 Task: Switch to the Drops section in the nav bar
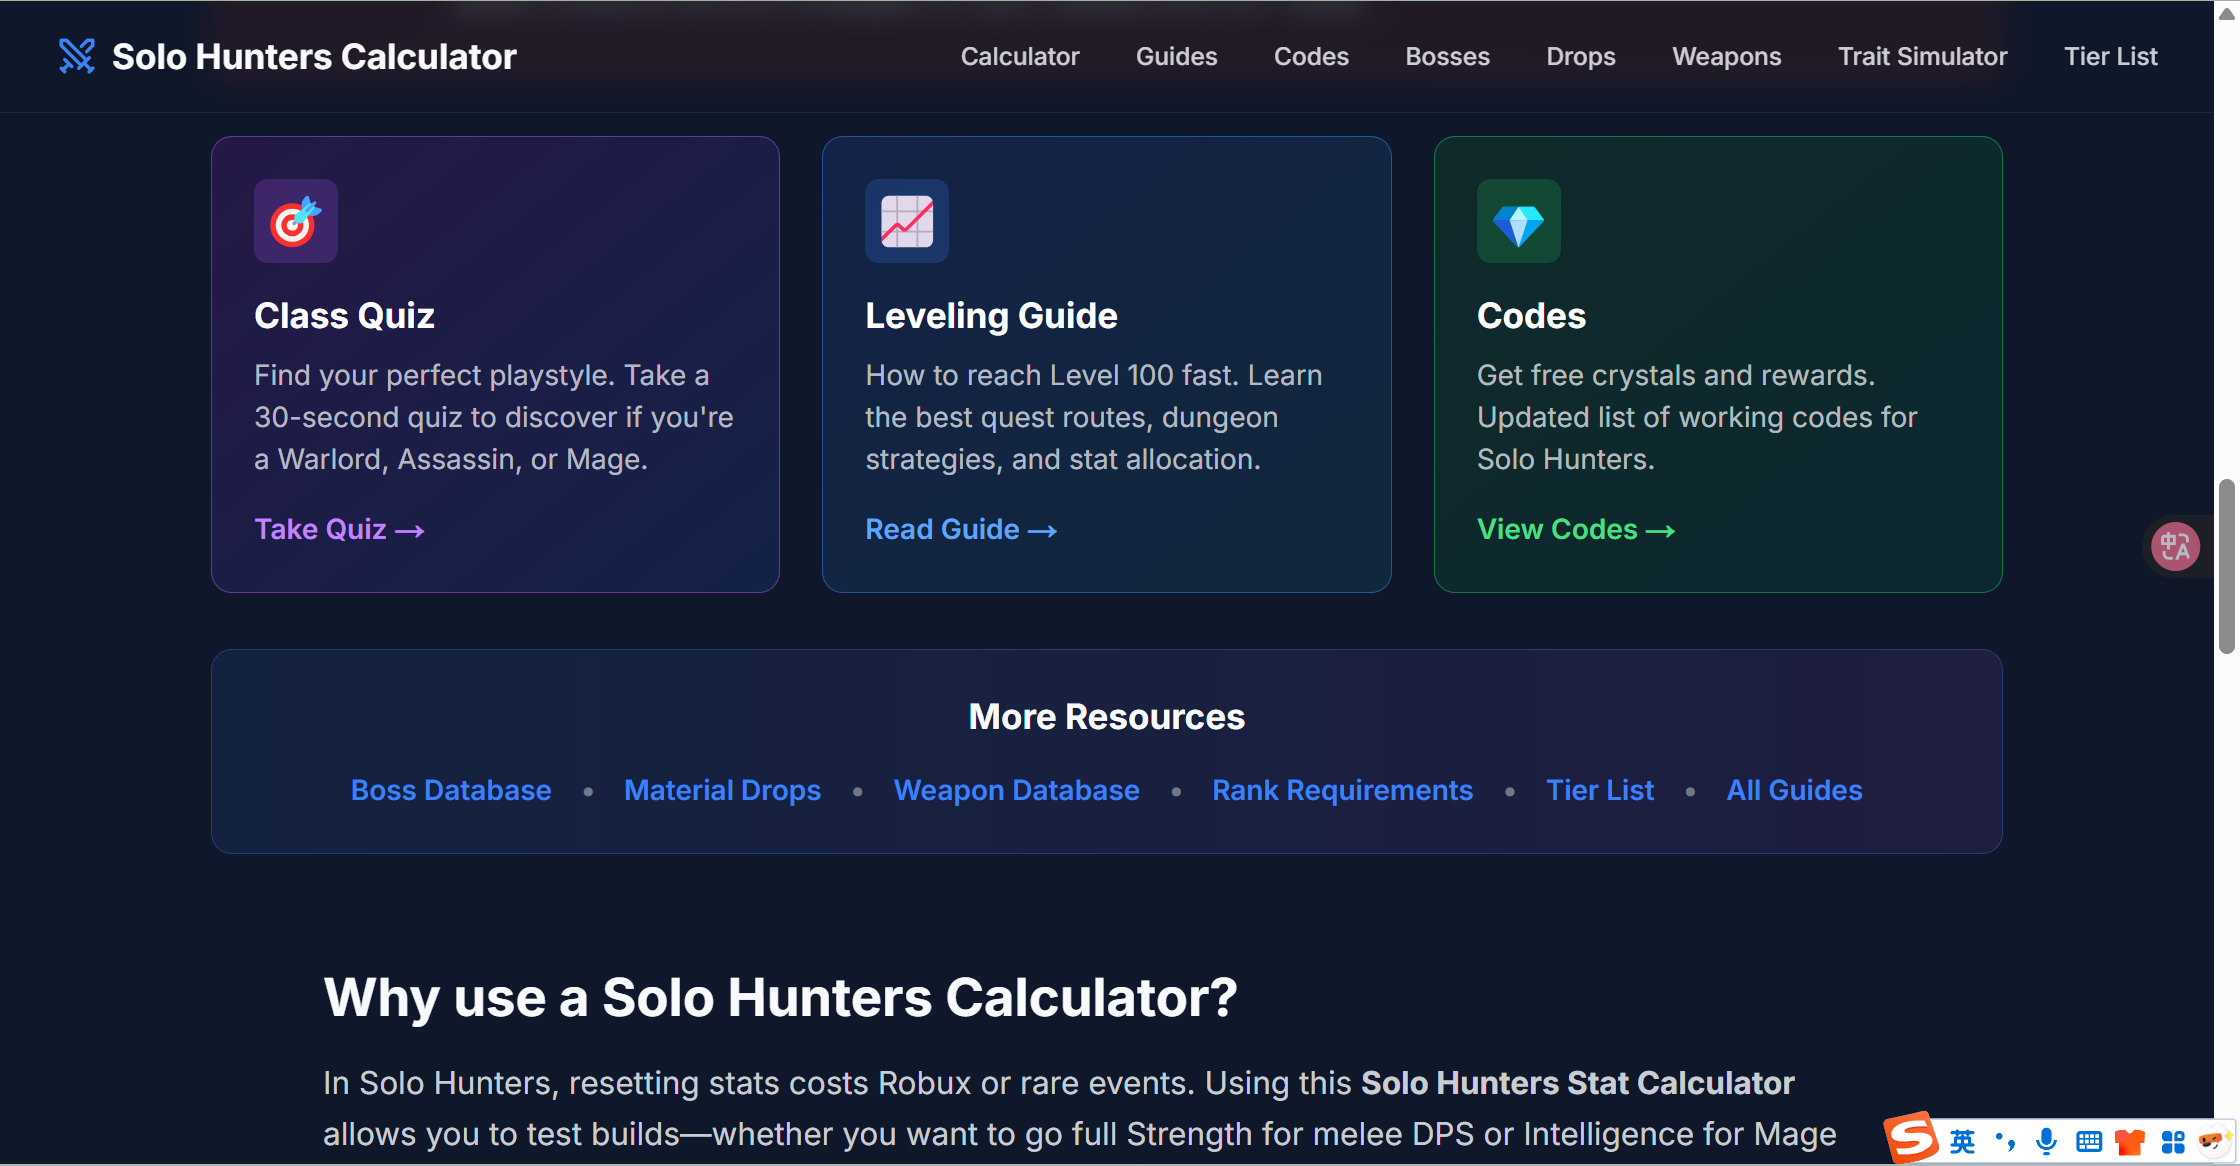tap(1580, 56)
